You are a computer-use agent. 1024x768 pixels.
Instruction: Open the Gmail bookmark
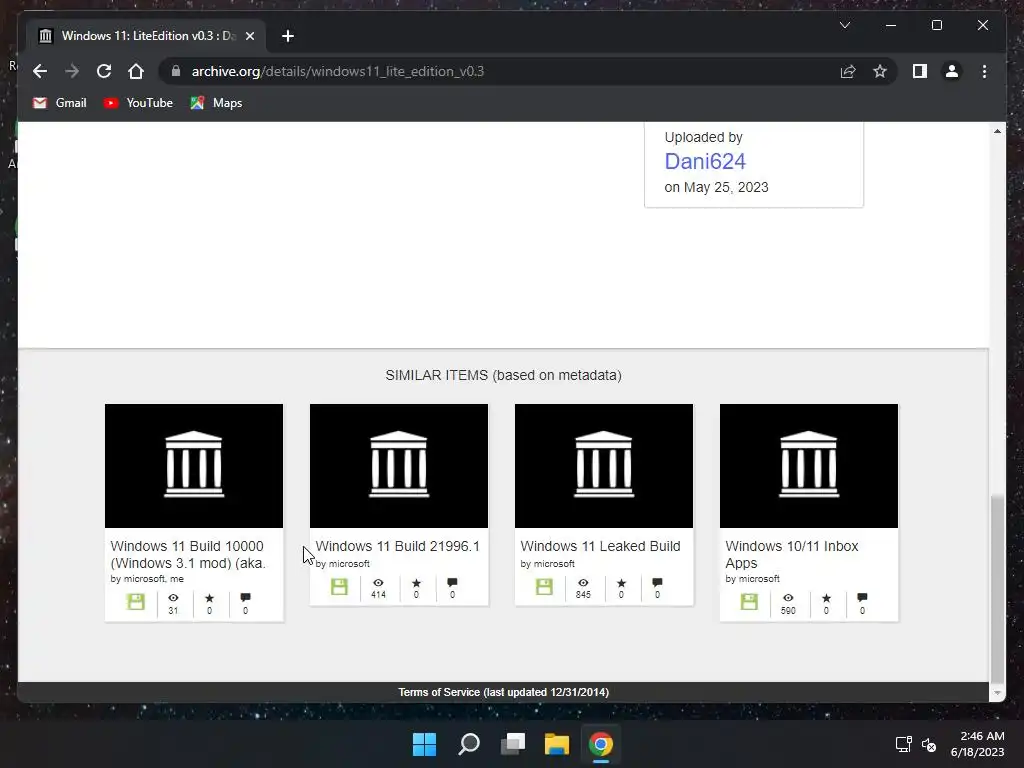[x=60, y=103]
